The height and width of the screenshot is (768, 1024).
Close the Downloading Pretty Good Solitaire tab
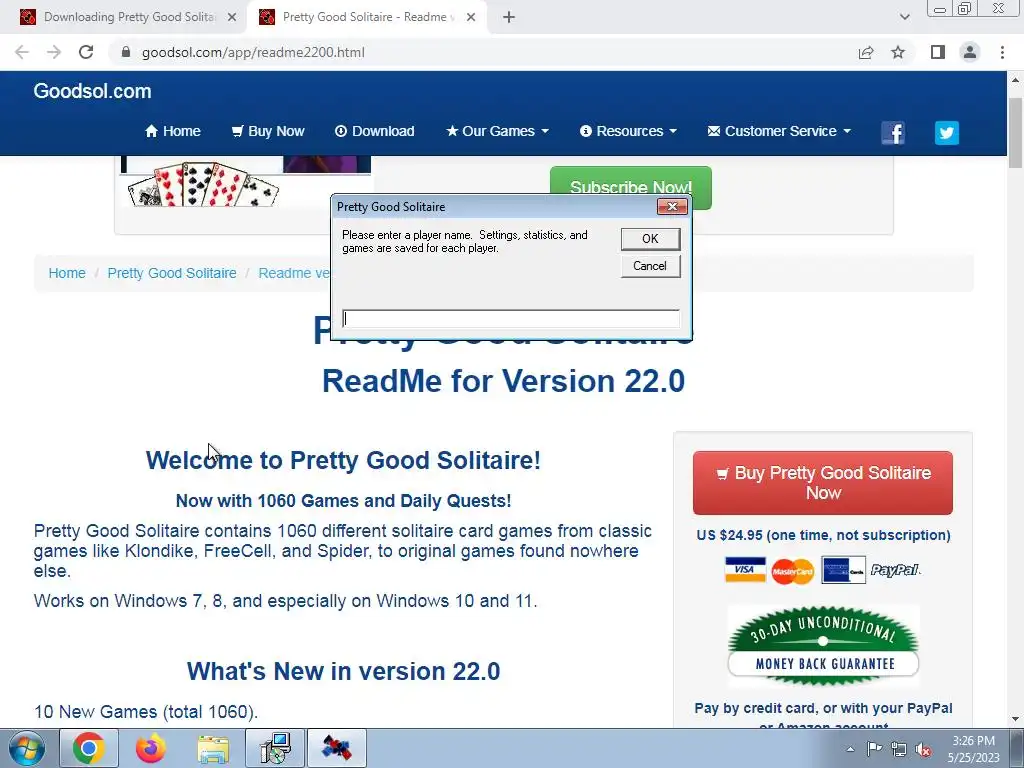click(x=232, y=18)
